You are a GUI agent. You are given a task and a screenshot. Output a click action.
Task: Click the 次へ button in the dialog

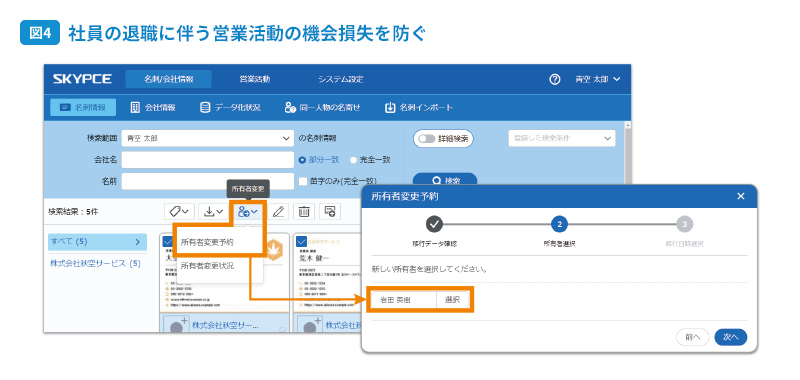pyautogui.click(x=731, y=337)
